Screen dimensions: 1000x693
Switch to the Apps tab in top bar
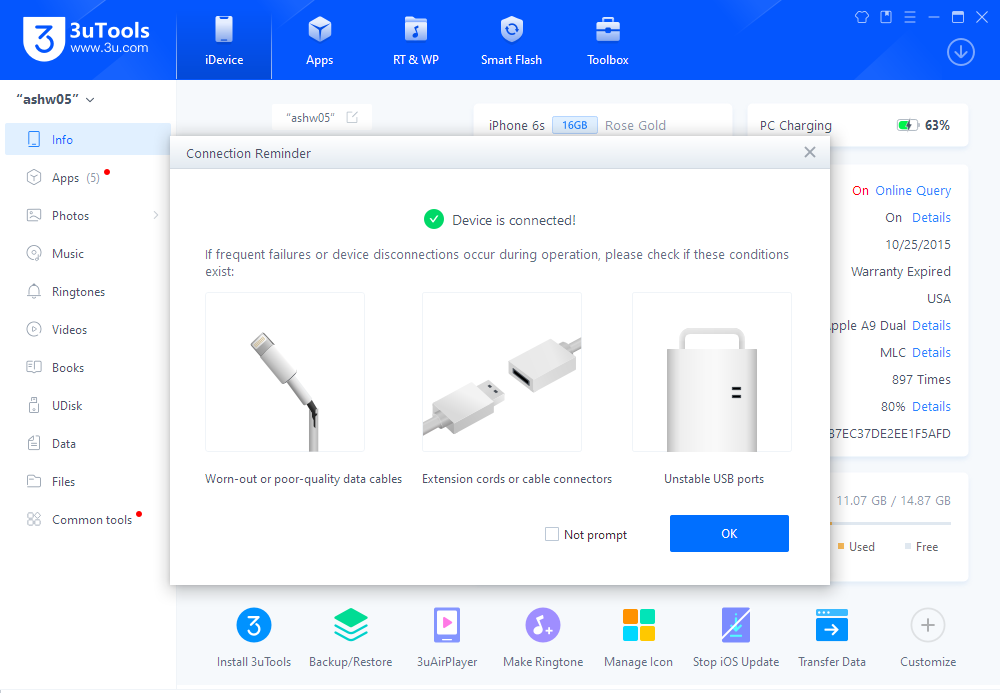coord(320,40)
